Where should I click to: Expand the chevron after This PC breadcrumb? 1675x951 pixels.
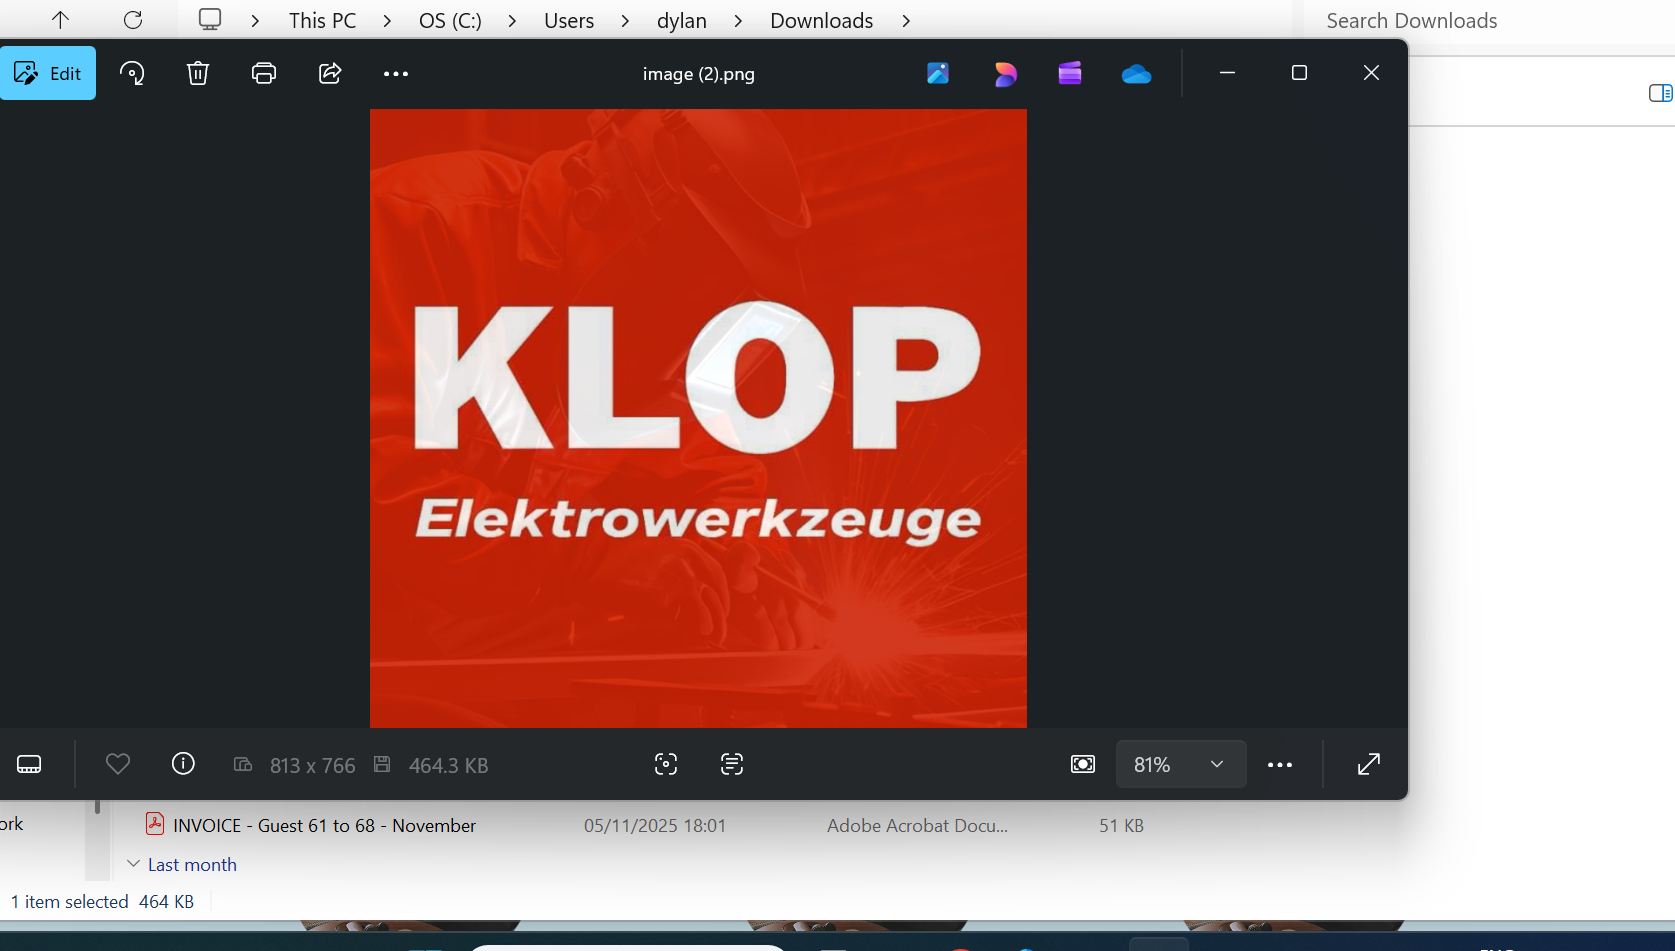[x=387, y=21]
